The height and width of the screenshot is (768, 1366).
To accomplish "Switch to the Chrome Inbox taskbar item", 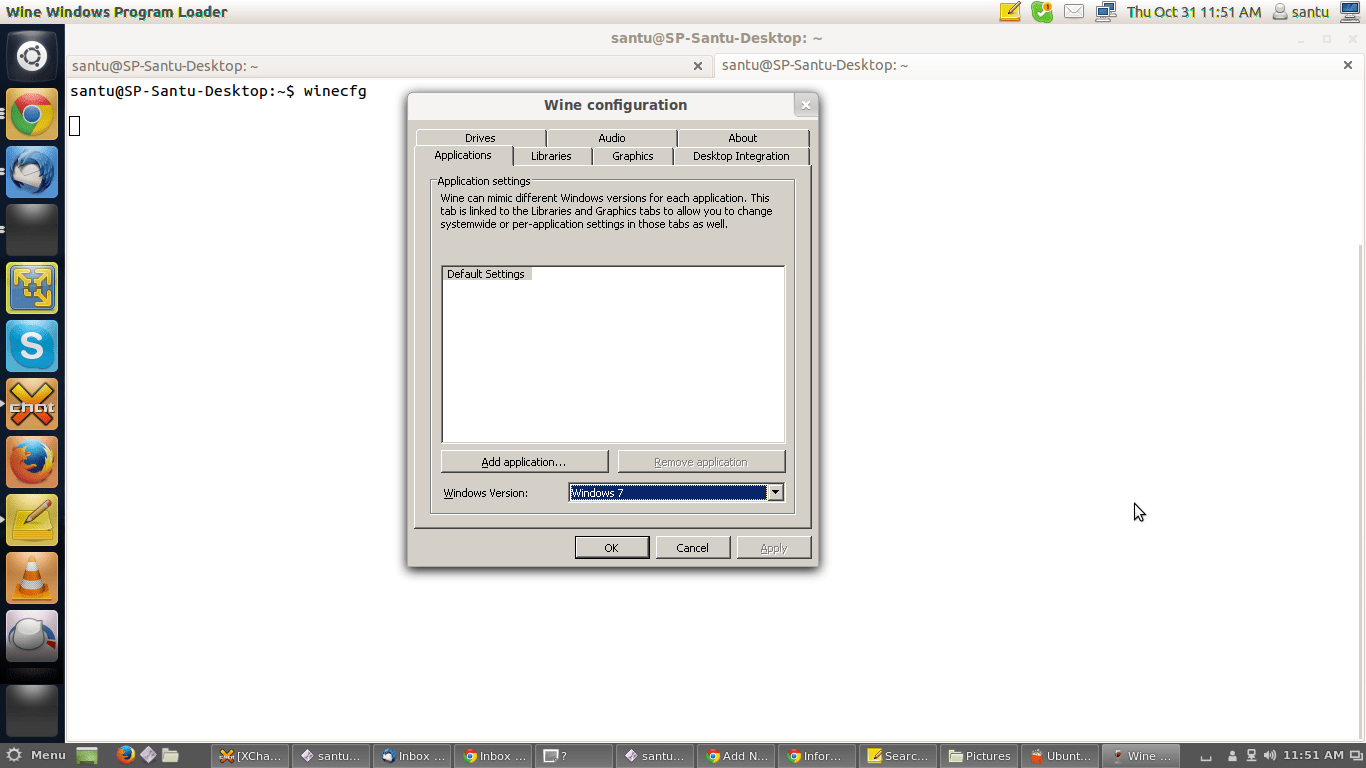I will coord(494,756).
